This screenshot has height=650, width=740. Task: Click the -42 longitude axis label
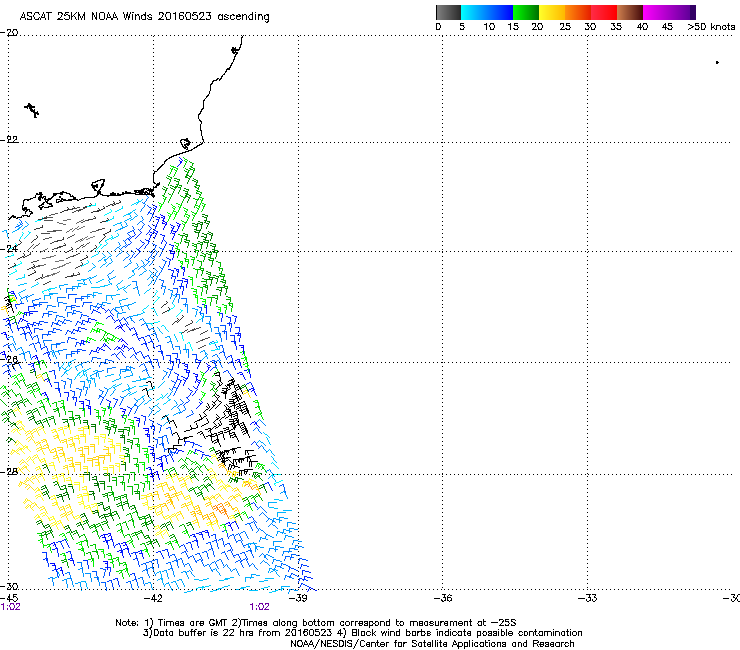(x=153, y=598)
